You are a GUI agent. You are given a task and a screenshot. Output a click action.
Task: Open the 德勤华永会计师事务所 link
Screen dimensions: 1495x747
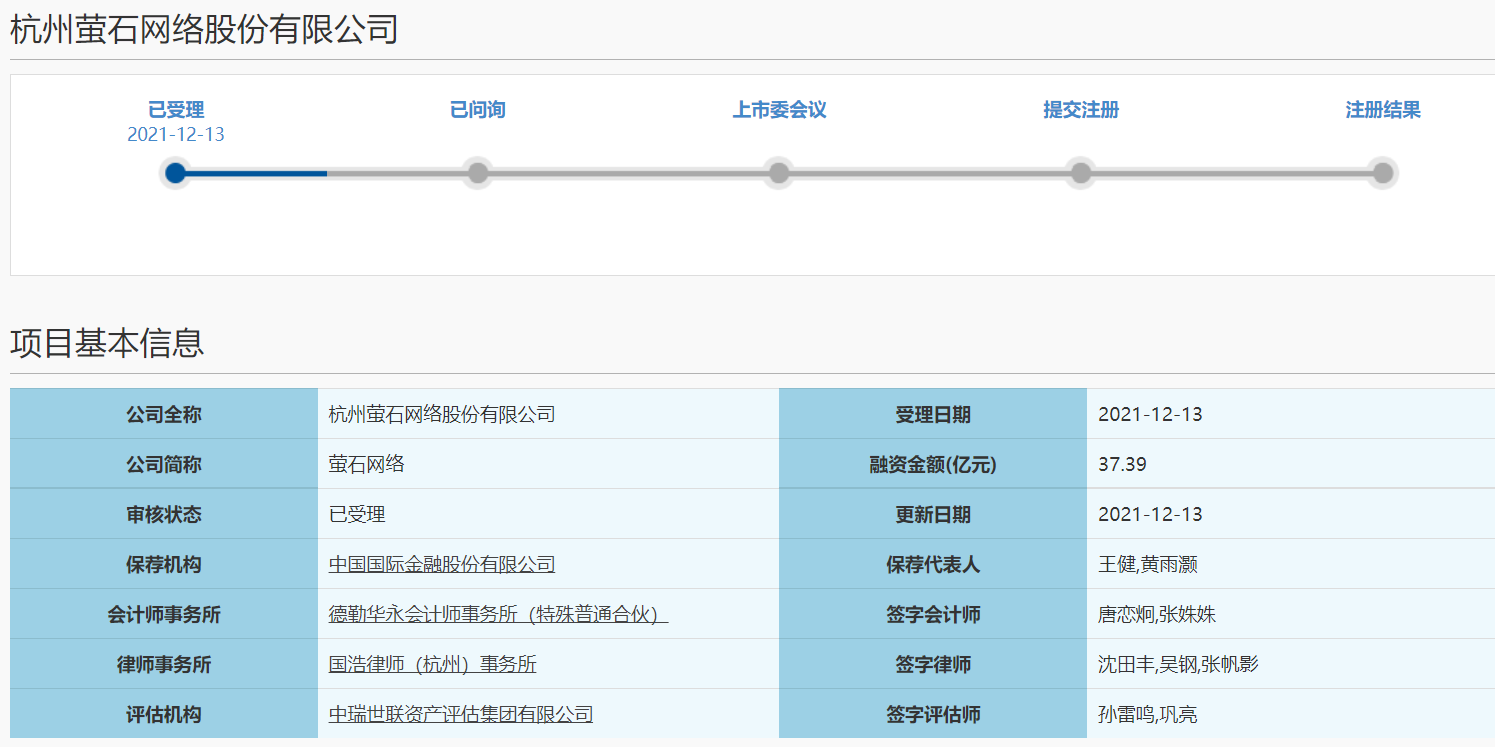pos(498,614)
